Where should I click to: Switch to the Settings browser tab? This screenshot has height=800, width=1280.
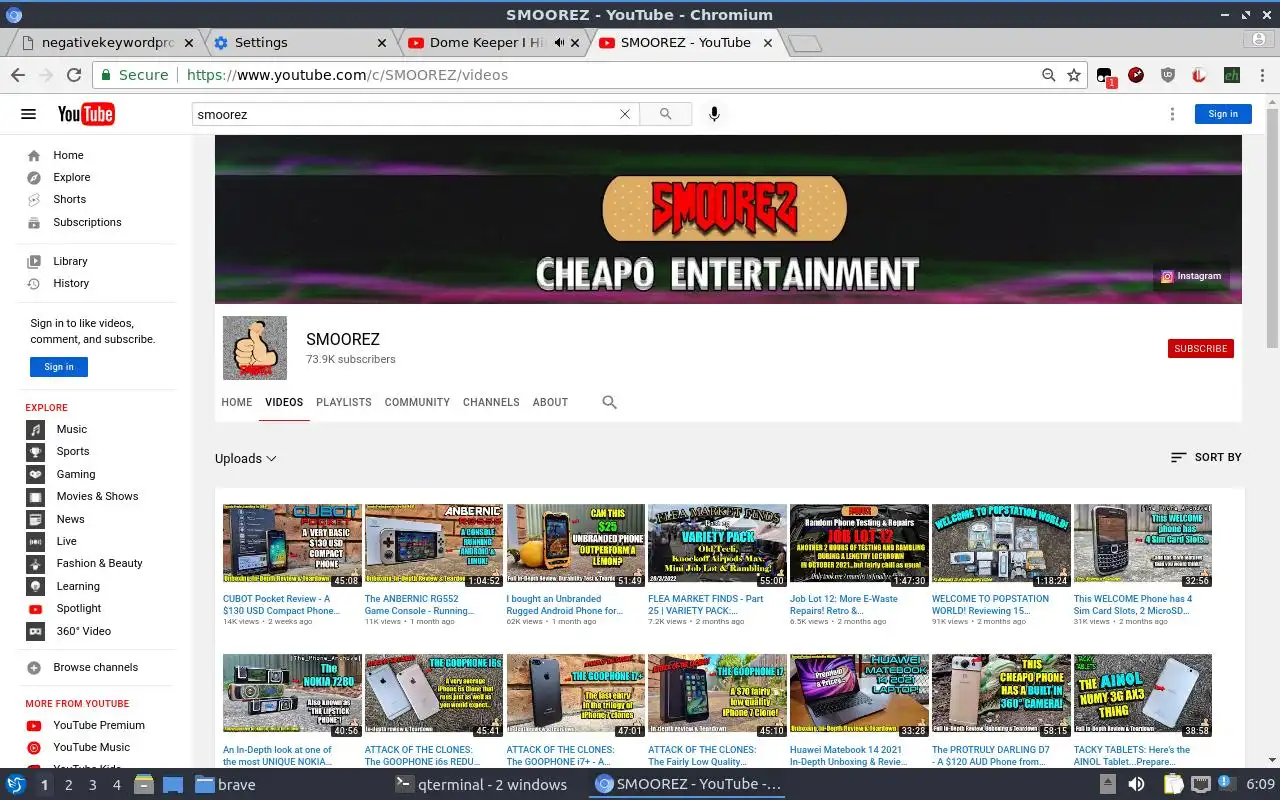(x=300, y=43)
